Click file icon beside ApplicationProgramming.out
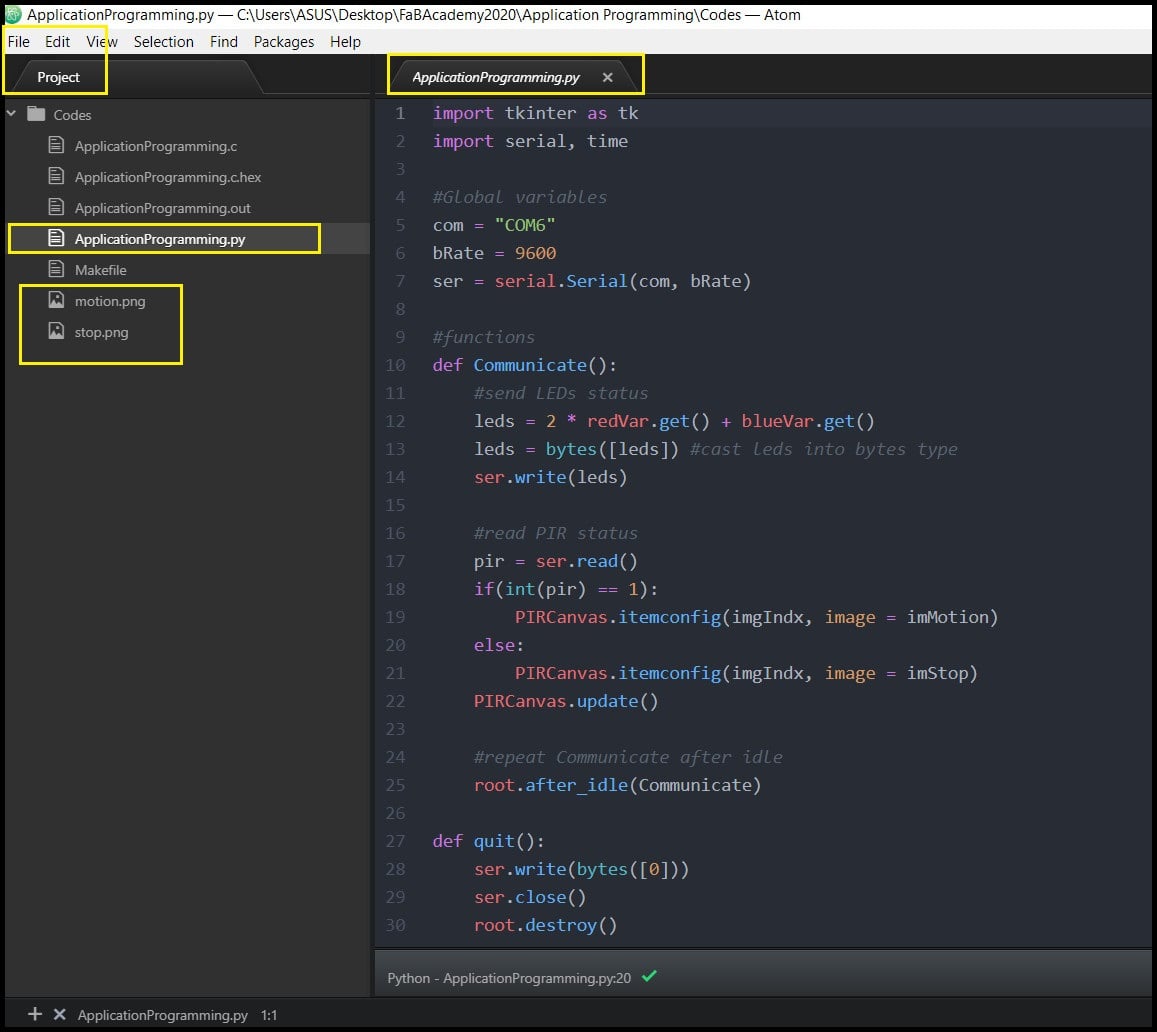This screenshot has width=1157, height=1032. (x=56, y=207)
